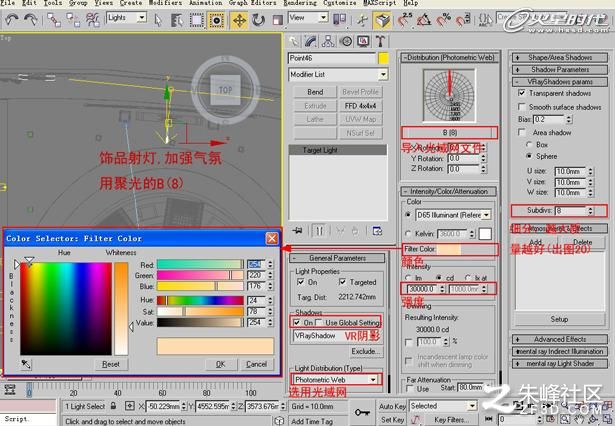Activate the Select Object arrow tool
Viewport: 615px width, 426px height.
coord(158,20)
